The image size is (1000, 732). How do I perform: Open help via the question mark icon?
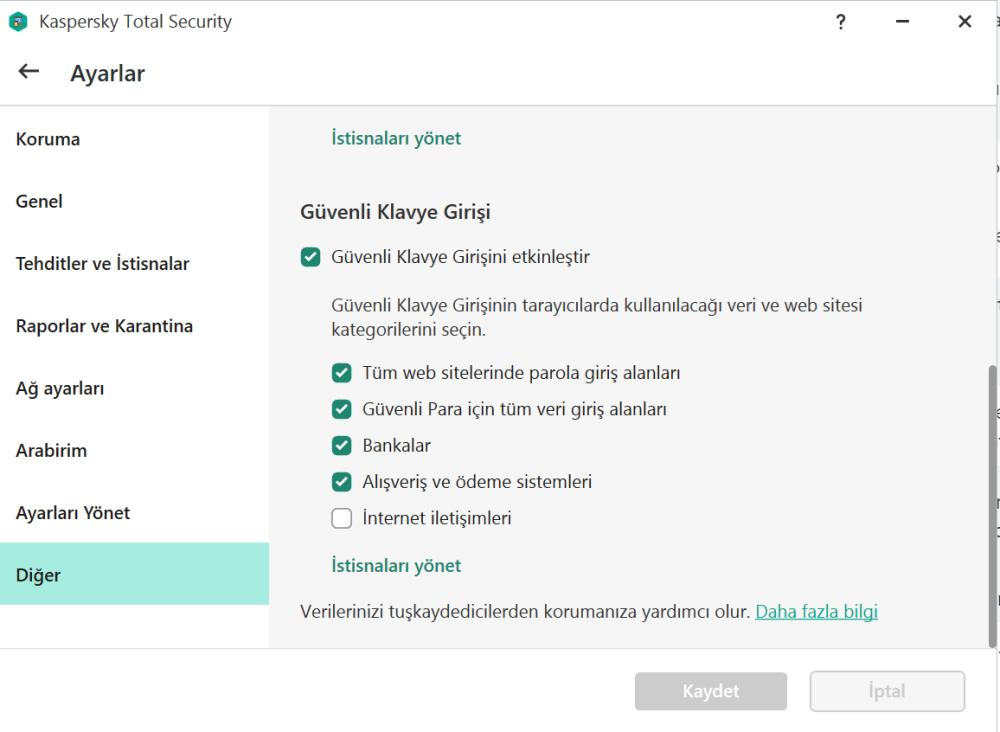point(841,21)
